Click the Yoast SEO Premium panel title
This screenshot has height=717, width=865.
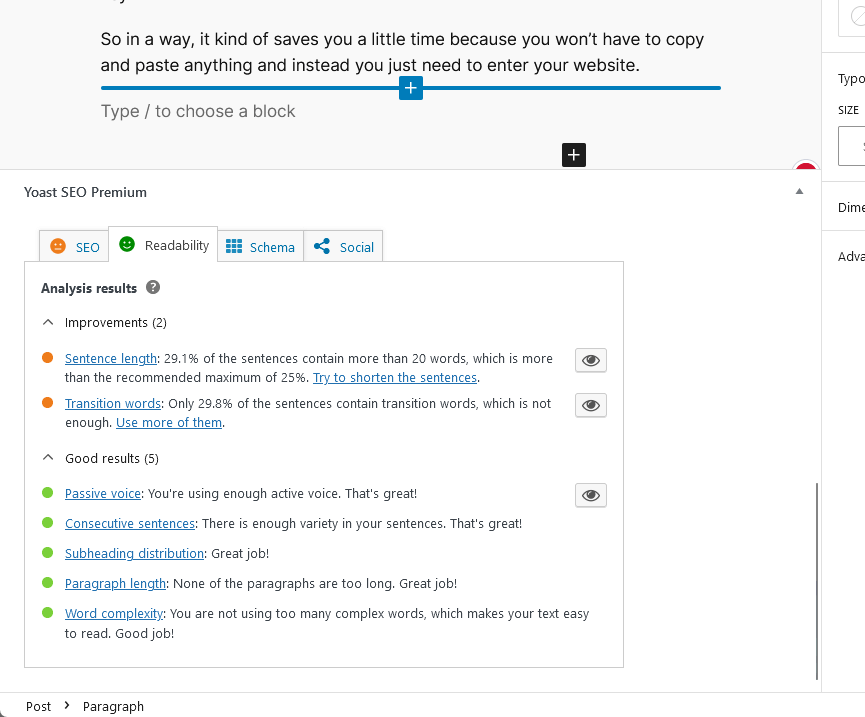point(86,192)
